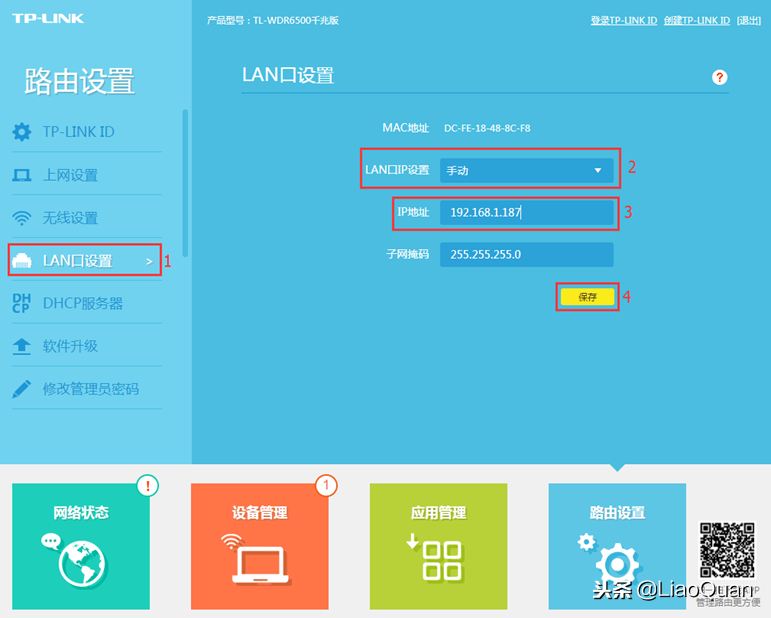The image size is (771, 618).
Task: Click the laptop icon for 上网设置
Action: pyautogui.click(x=22, y=175)
